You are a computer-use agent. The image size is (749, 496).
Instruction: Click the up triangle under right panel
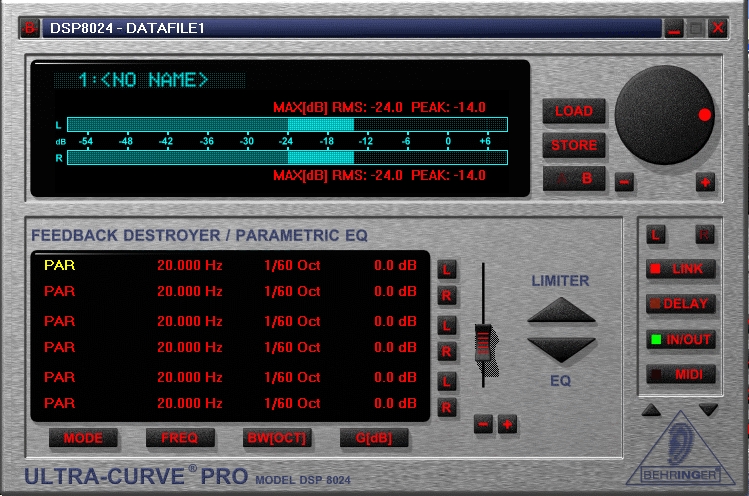pos(651,410)
